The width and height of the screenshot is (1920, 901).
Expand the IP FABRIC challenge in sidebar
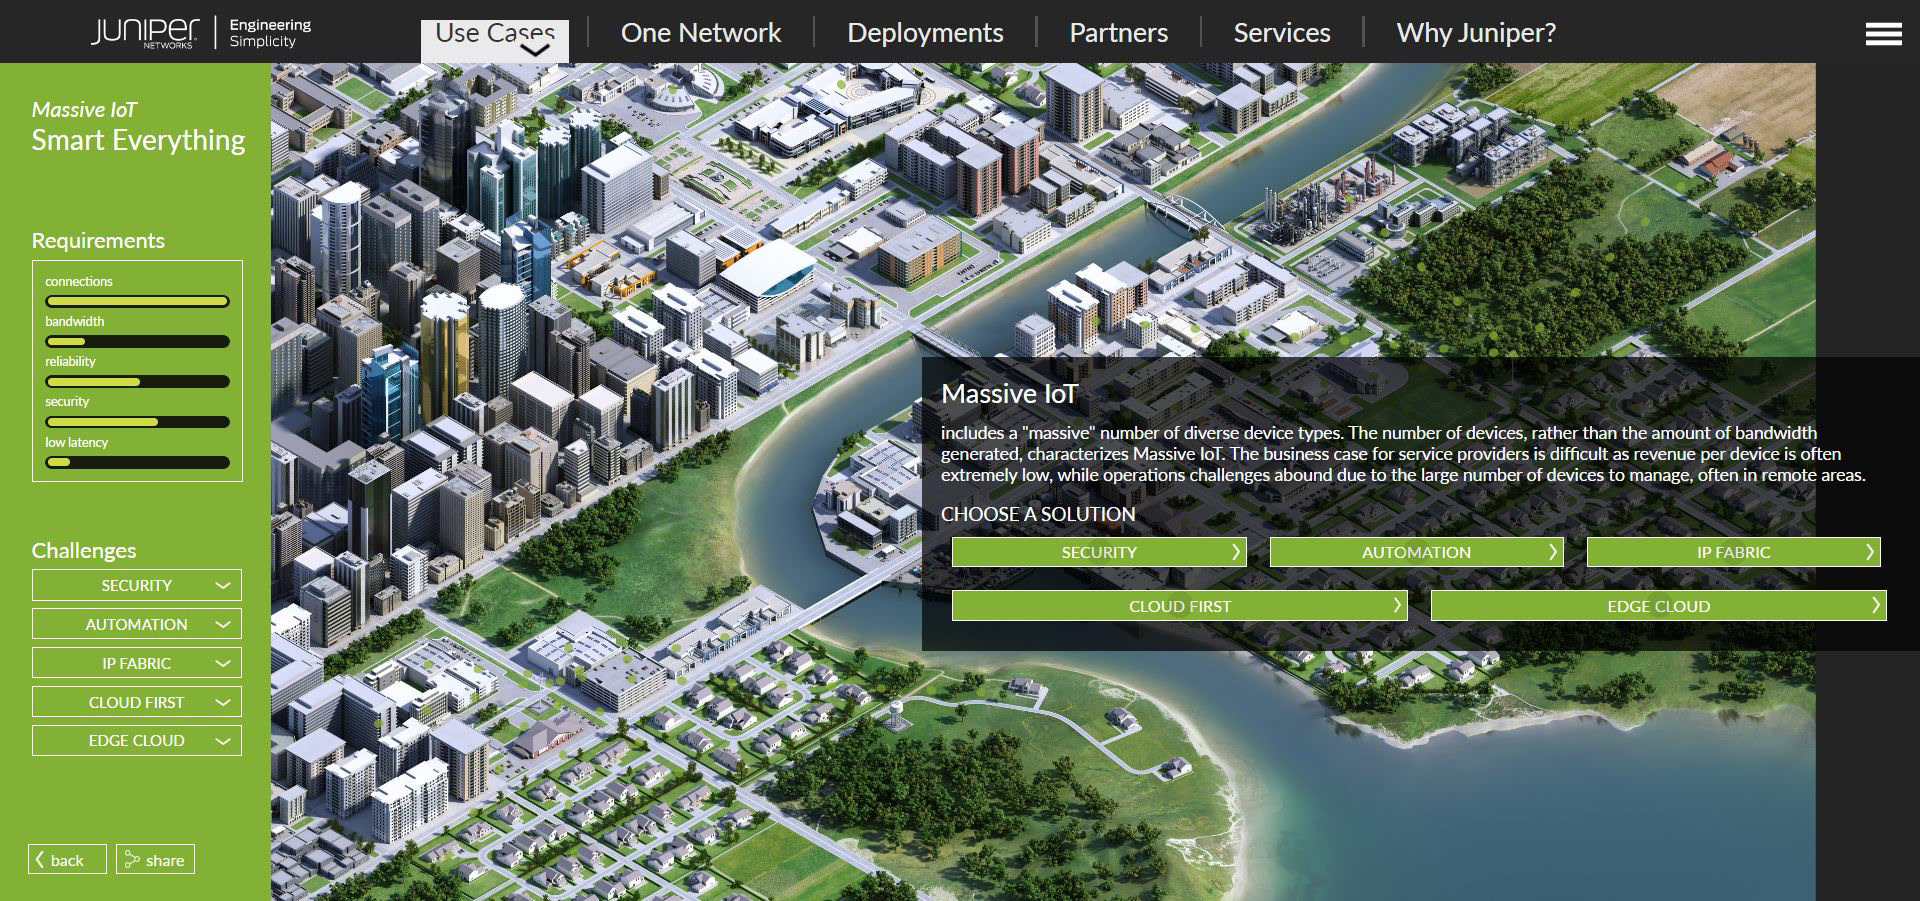click(x=137, y=663)
